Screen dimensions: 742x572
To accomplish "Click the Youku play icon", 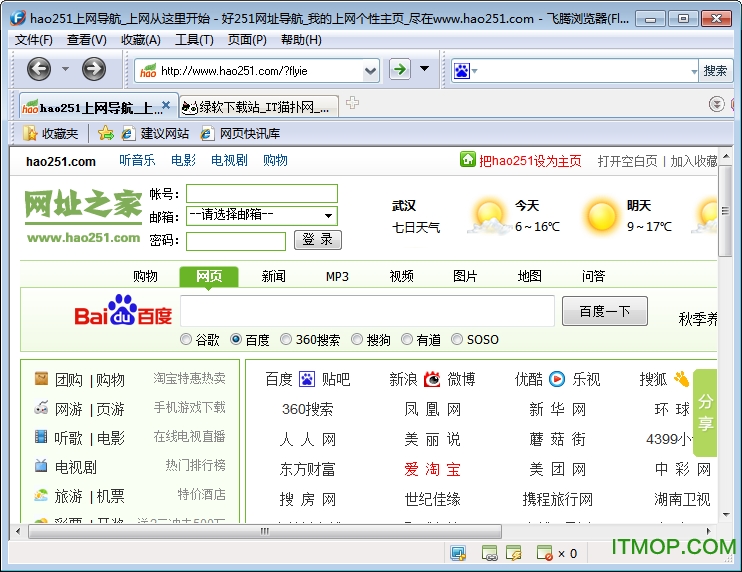I will point(557,379).
